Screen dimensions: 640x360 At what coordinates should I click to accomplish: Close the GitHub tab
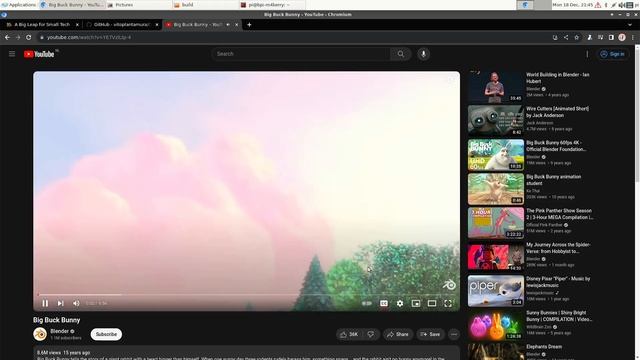[x=157, y=24]
